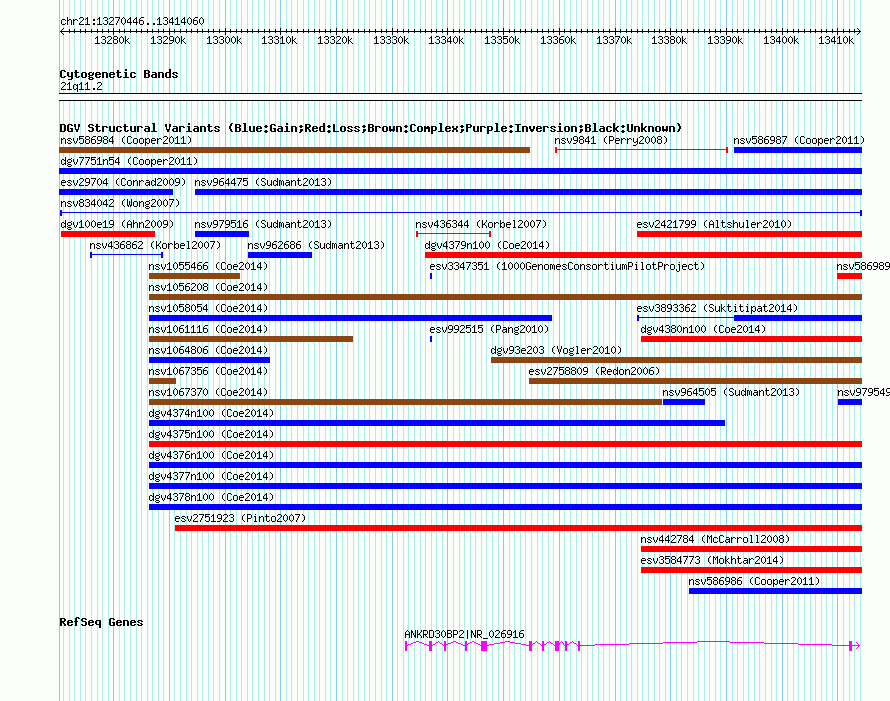
Task: Click nsv1067370 (Coe2014) label
Action: click(x=208, y=392)
